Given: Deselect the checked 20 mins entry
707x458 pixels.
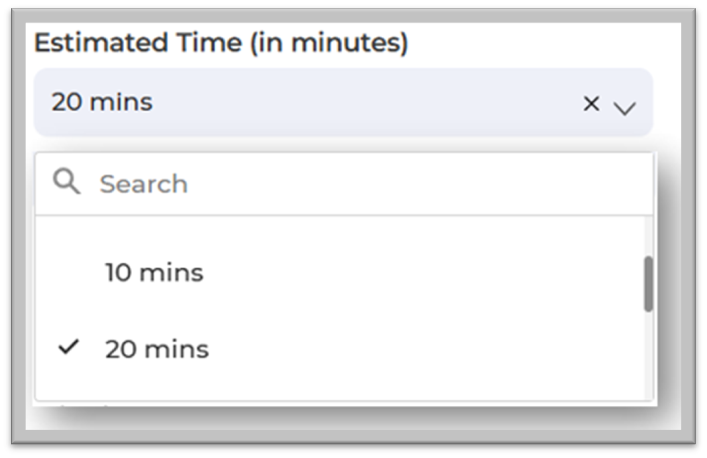Looking at the screenshot, I should (x=157, y=349).
